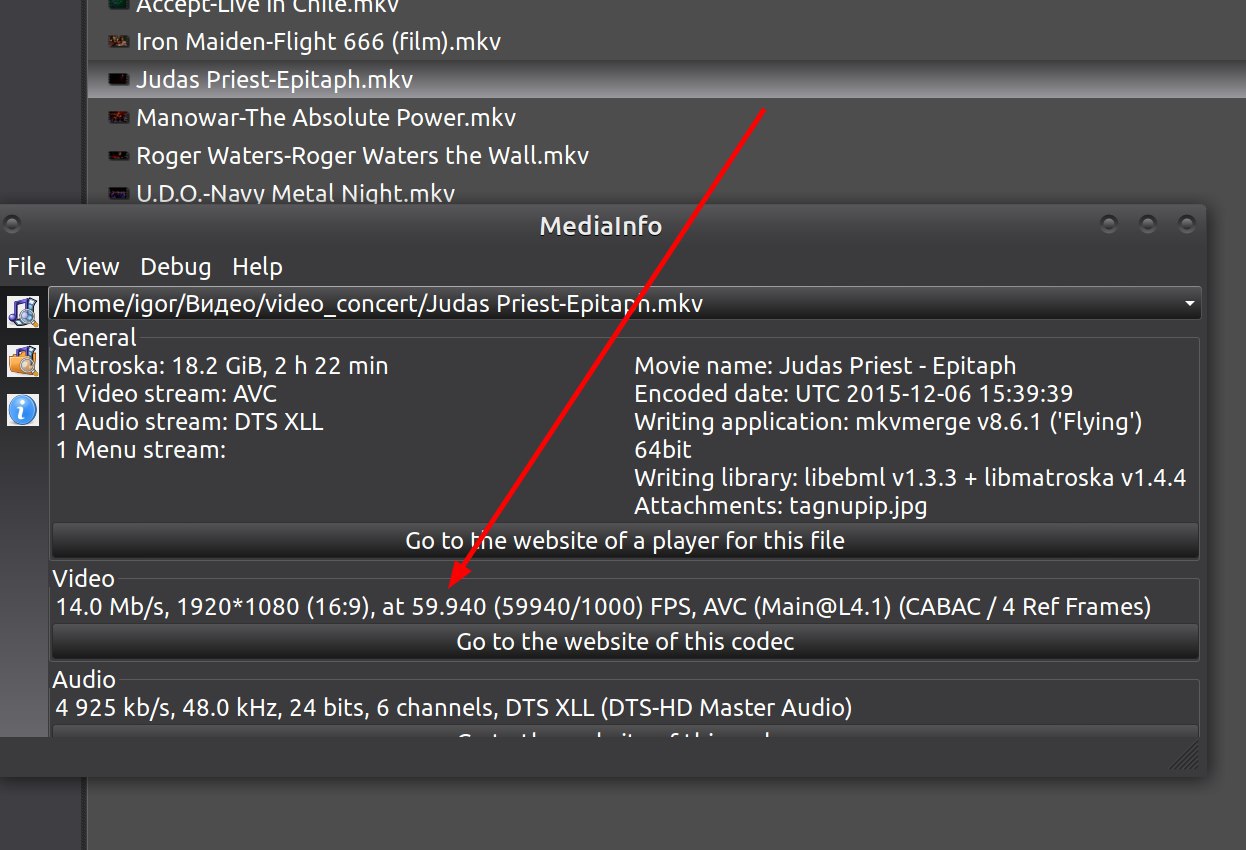This screenshot has height=850, width=1246.
Task: Click the Open Folder icon in MediaInfo sidebar
Action: coord(23,361)
